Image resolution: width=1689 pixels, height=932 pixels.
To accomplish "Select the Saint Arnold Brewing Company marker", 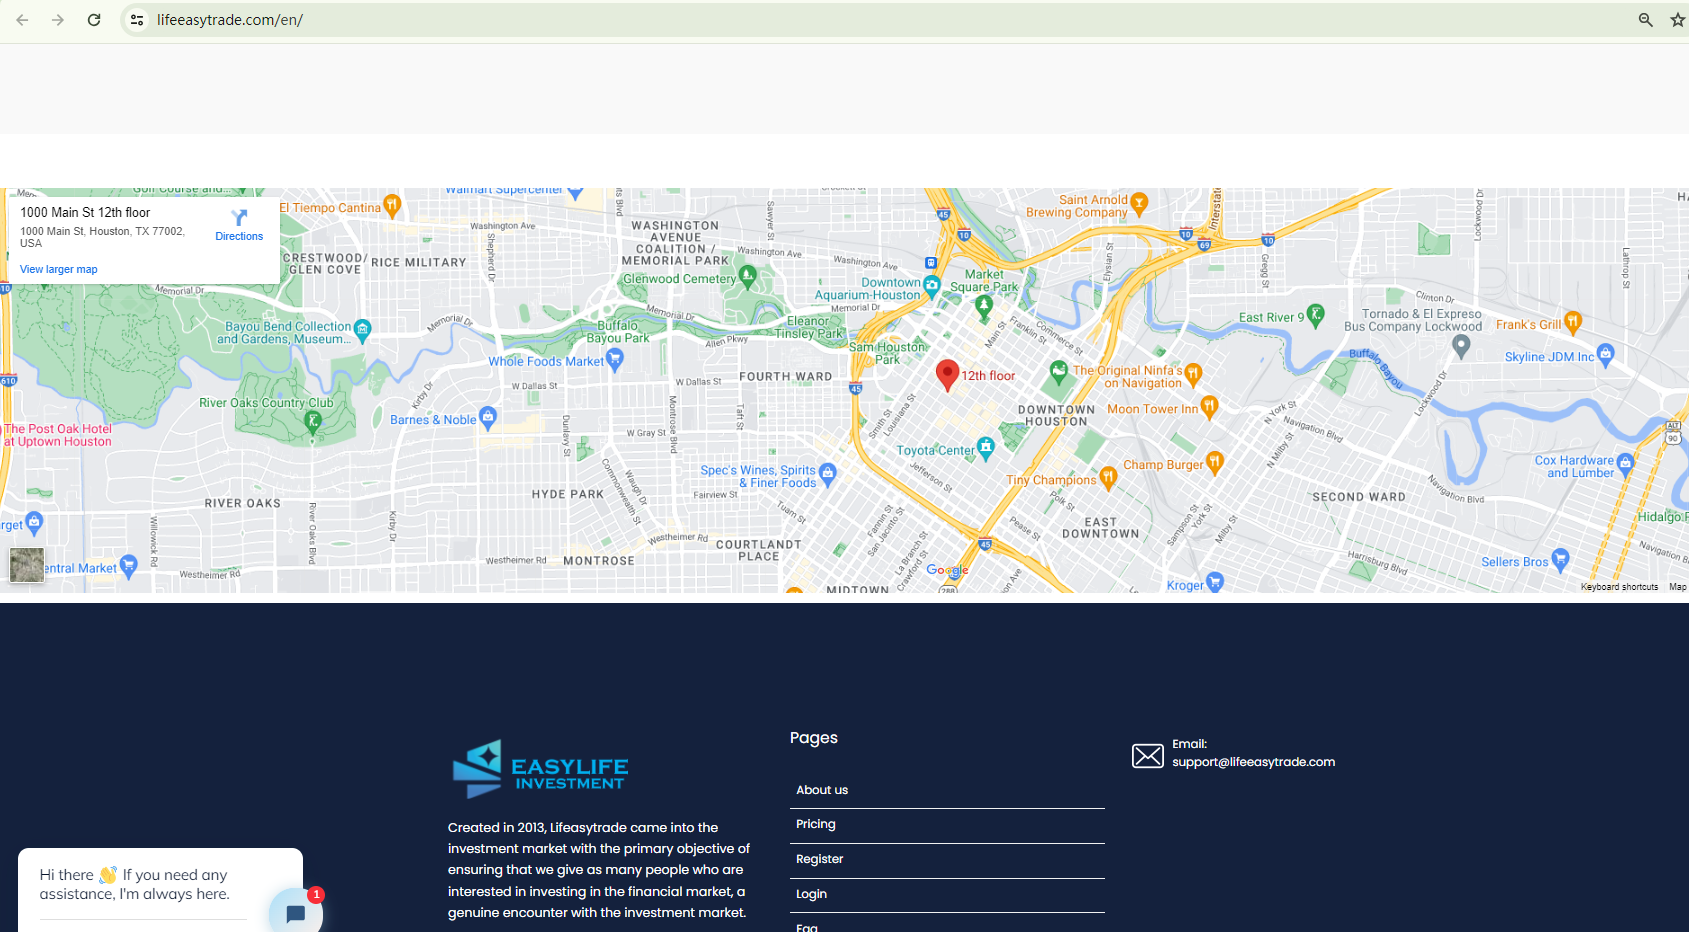I will point(1139,204).
